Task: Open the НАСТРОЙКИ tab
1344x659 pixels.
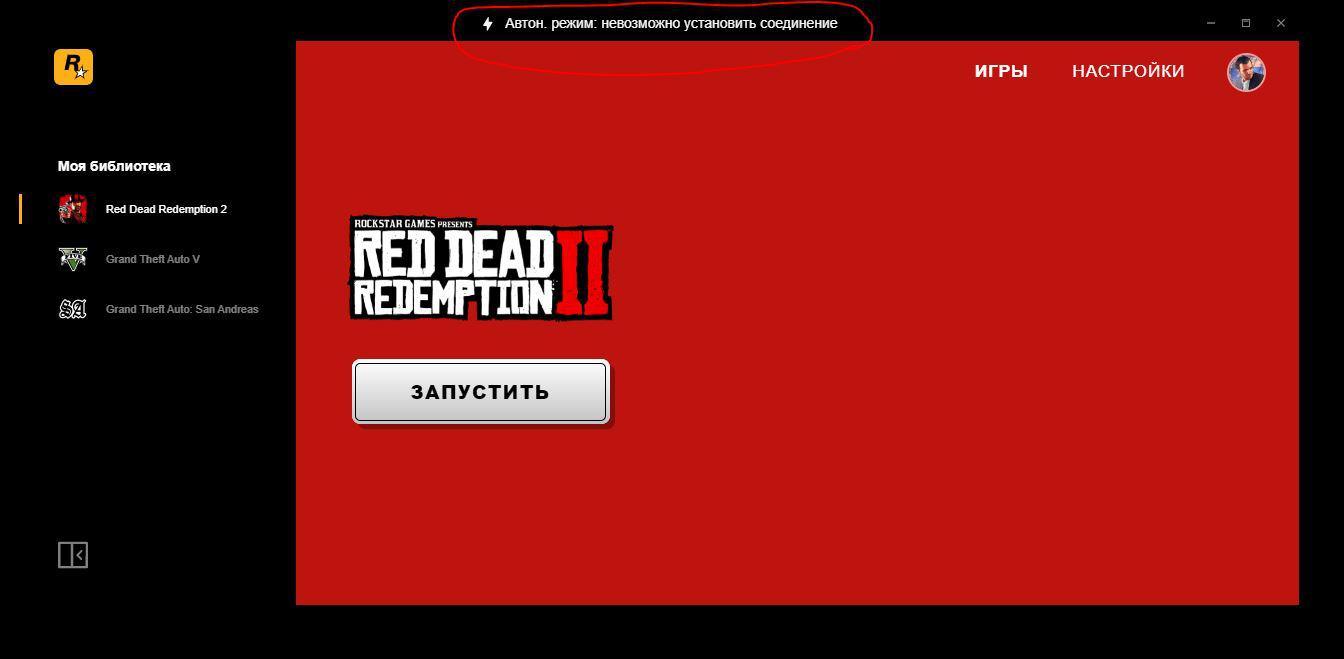Action: point(1128,71)
